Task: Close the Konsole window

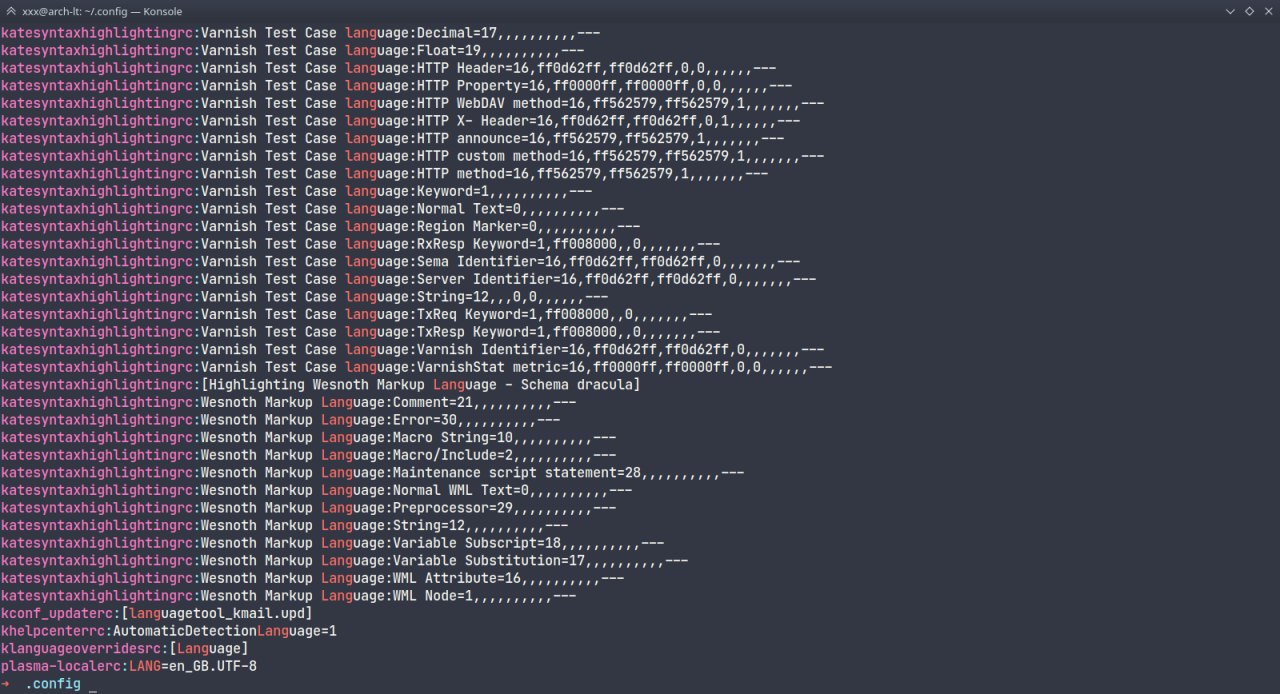Action: pos(1267,11)
